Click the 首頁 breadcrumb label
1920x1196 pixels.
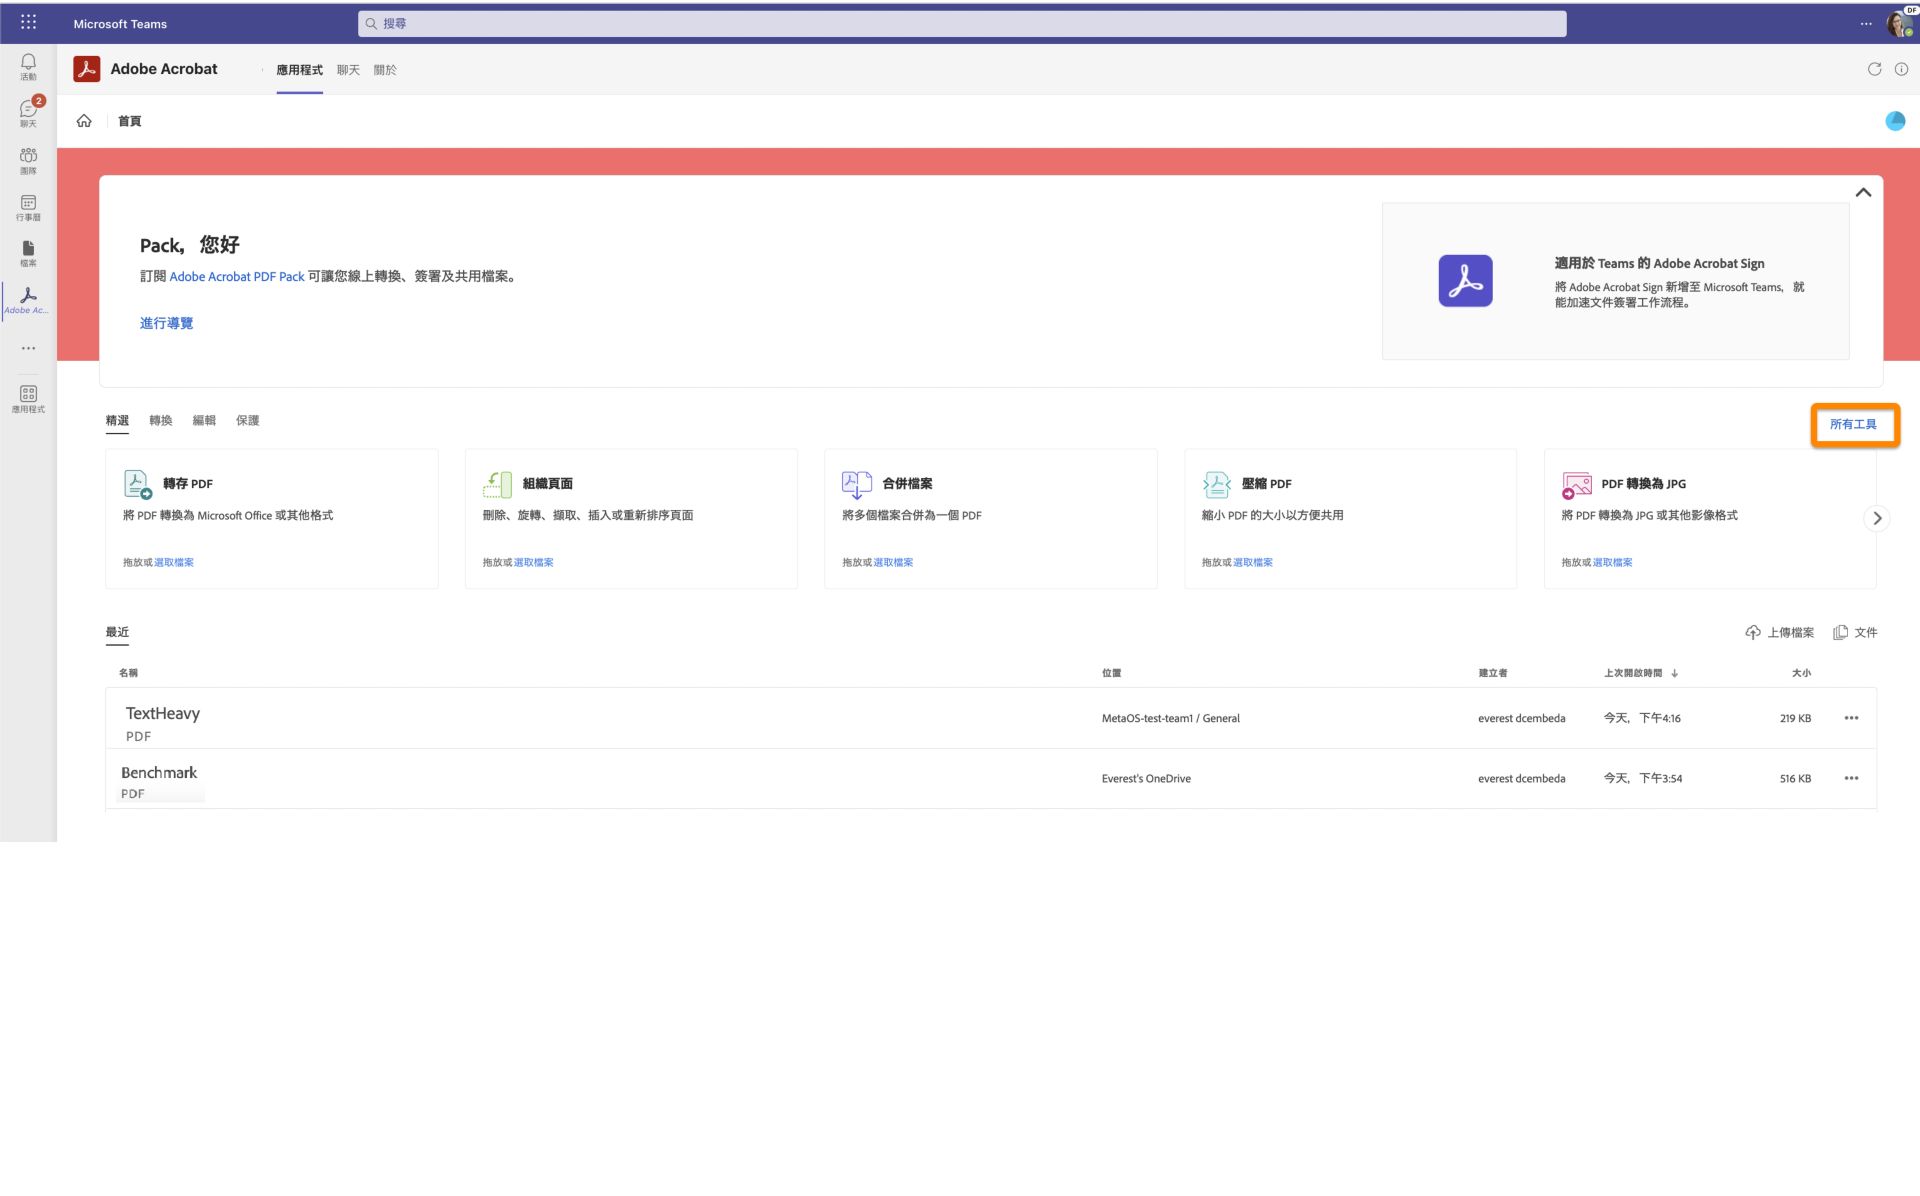click(x=129, y=121)
